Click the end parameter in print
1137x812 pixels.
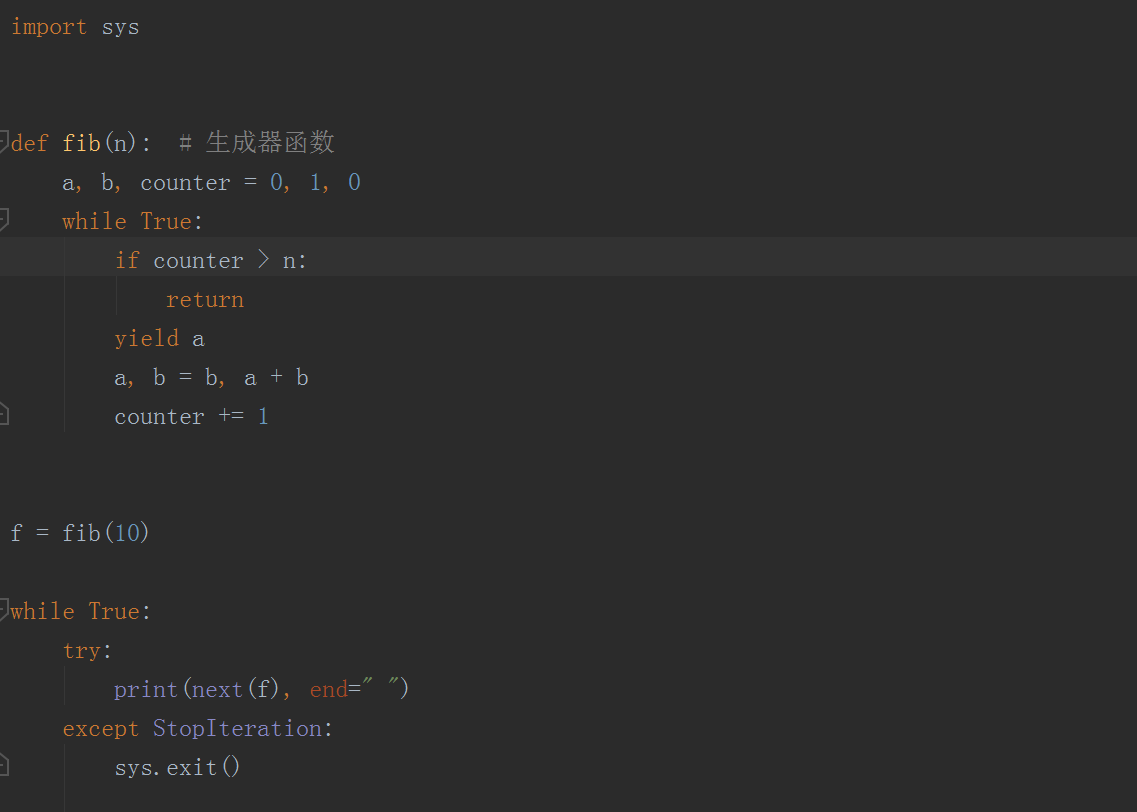[328, 690]
